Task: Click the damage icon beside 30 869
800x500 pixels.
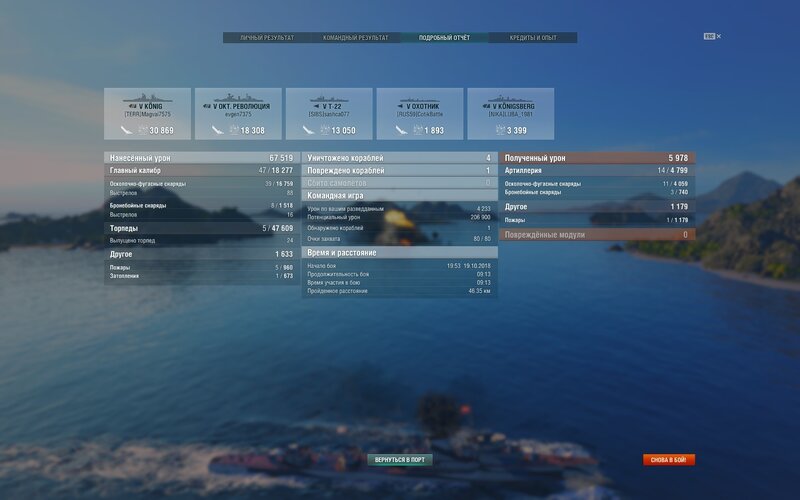Action: tap(143, 130)
